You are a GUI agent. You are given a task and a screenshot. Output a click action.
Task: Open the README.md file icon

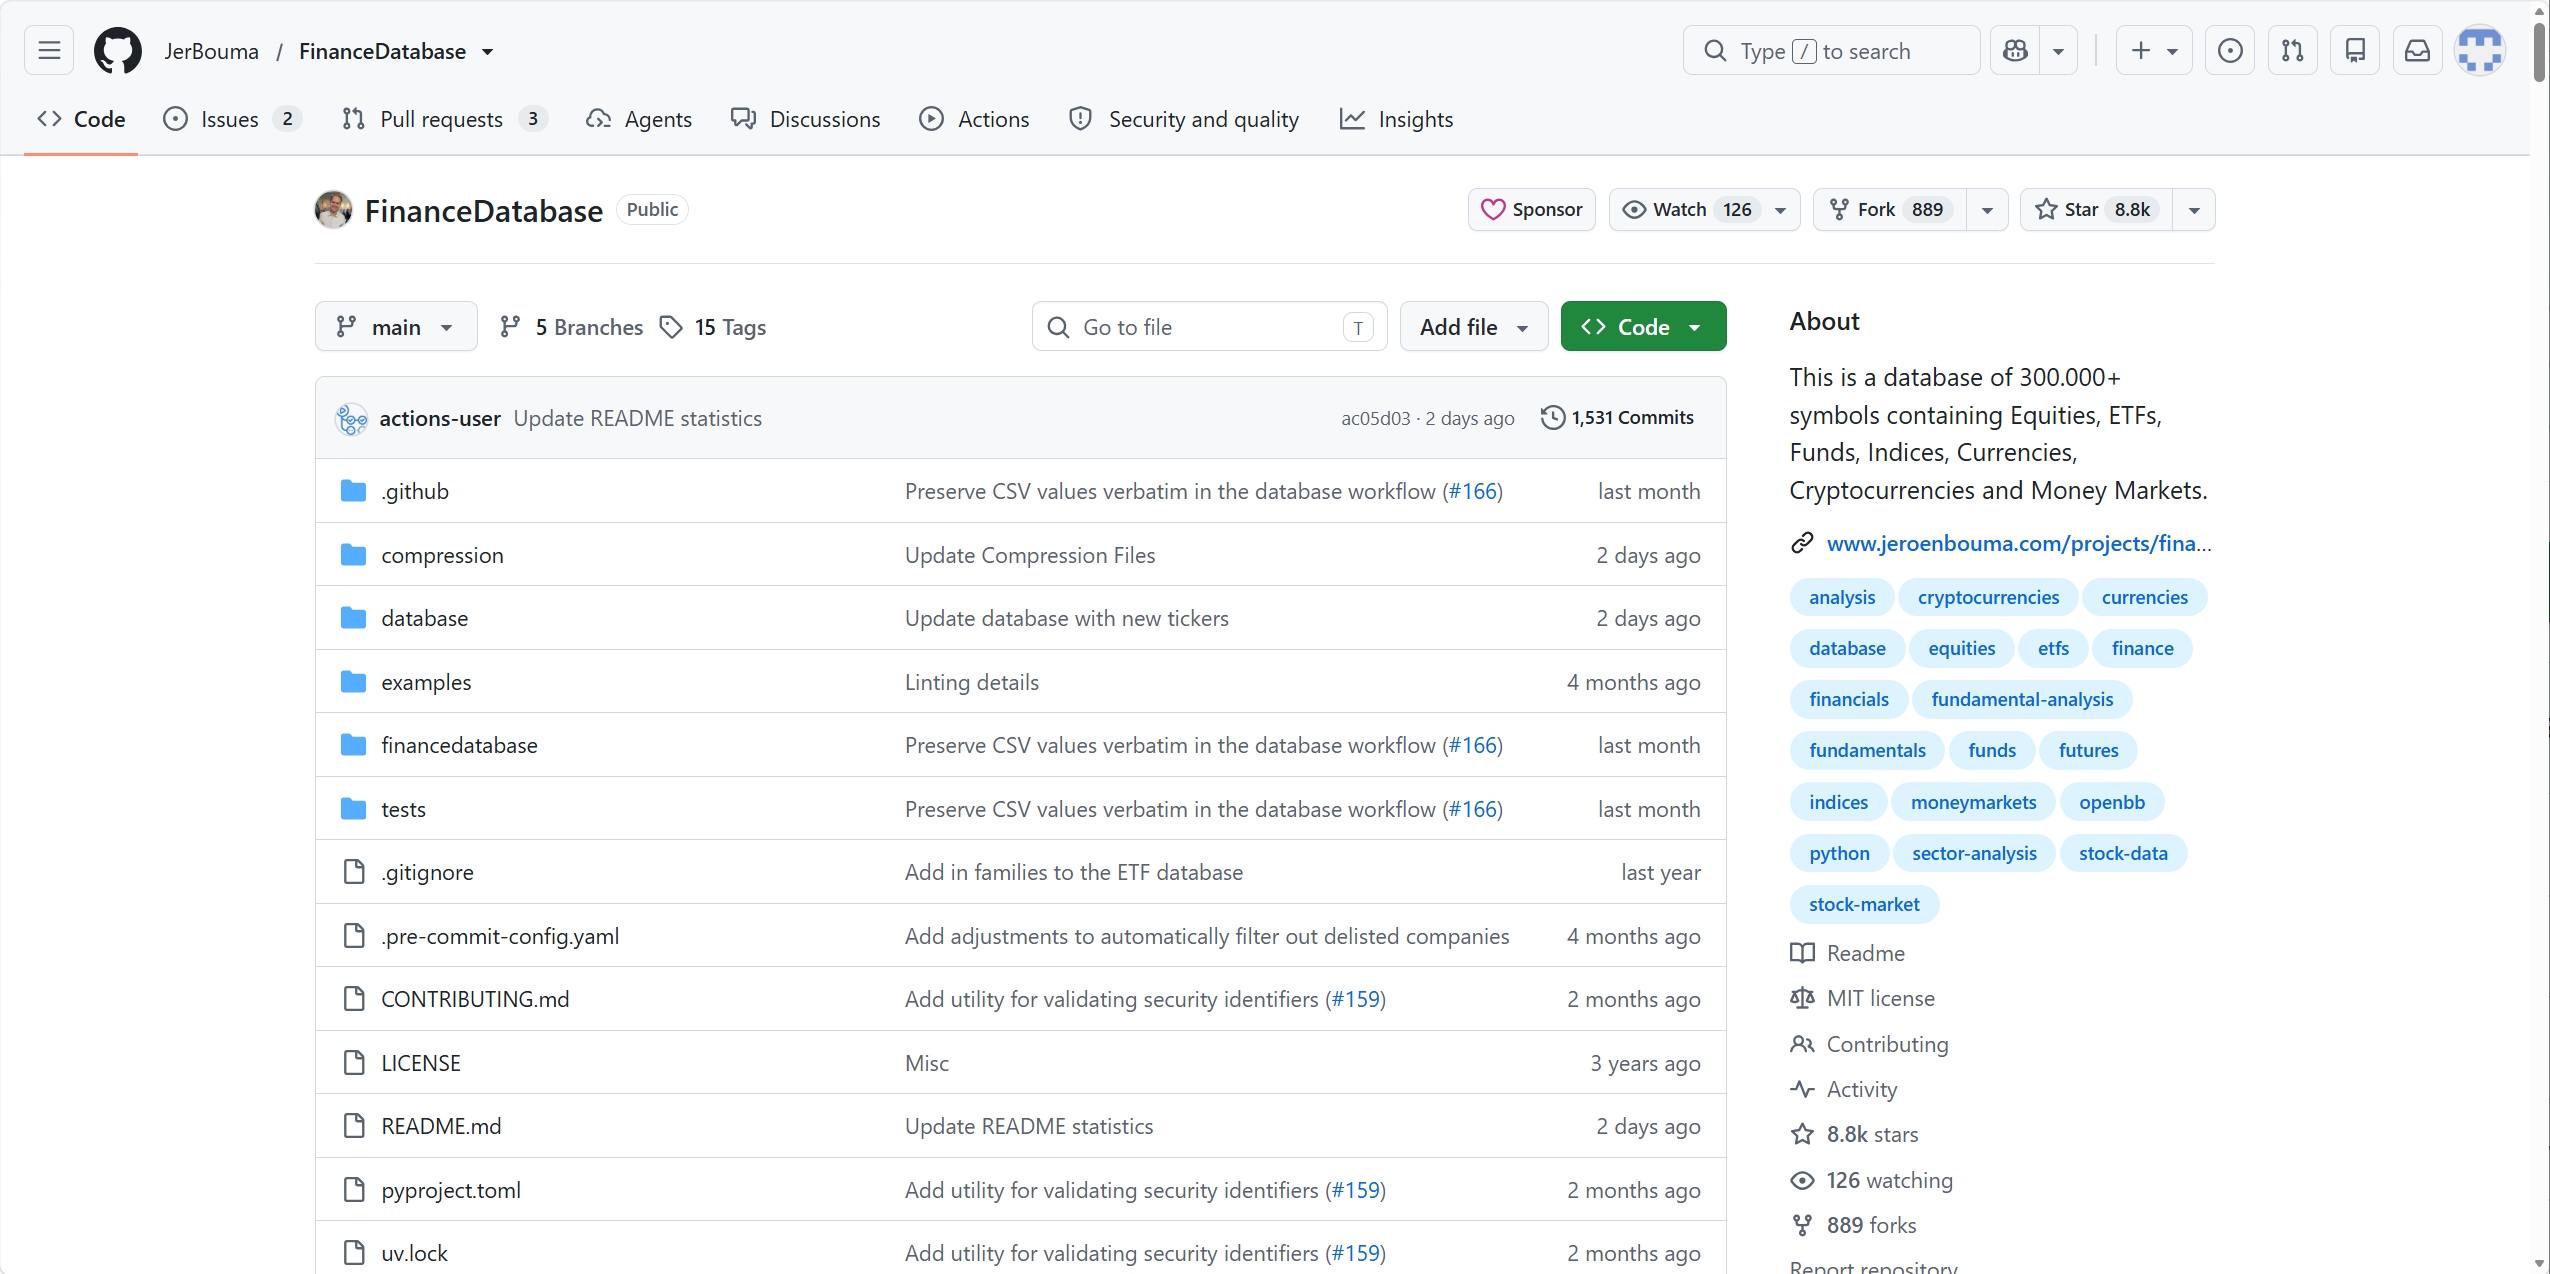click(x=354, y=1126)
